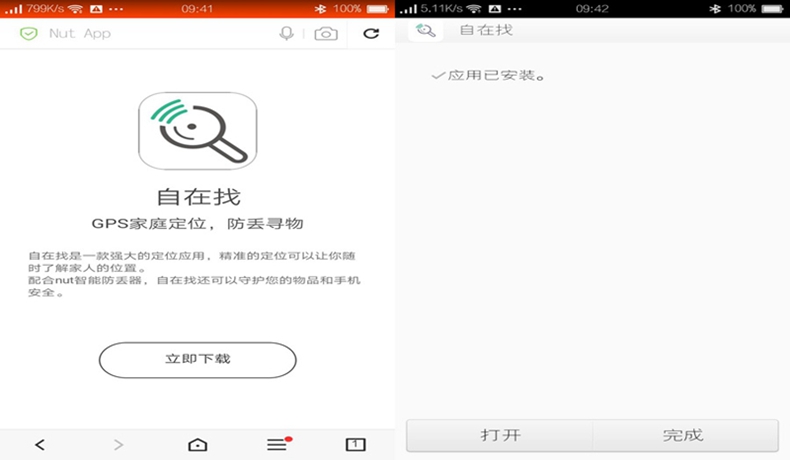
Task: Tap the large 自在找 magnifier app logo
Action: click(197, 131)
